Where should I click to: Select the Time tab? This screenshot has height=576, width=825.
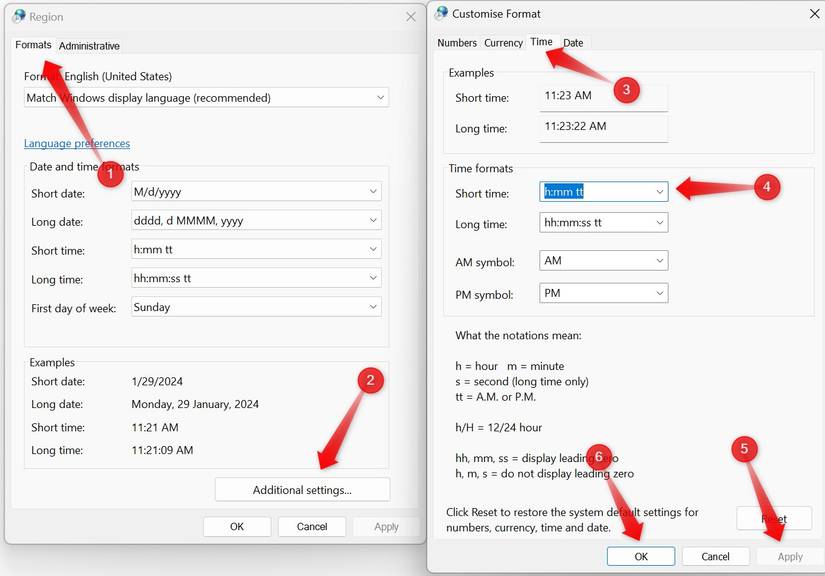(x=540, y=43)
